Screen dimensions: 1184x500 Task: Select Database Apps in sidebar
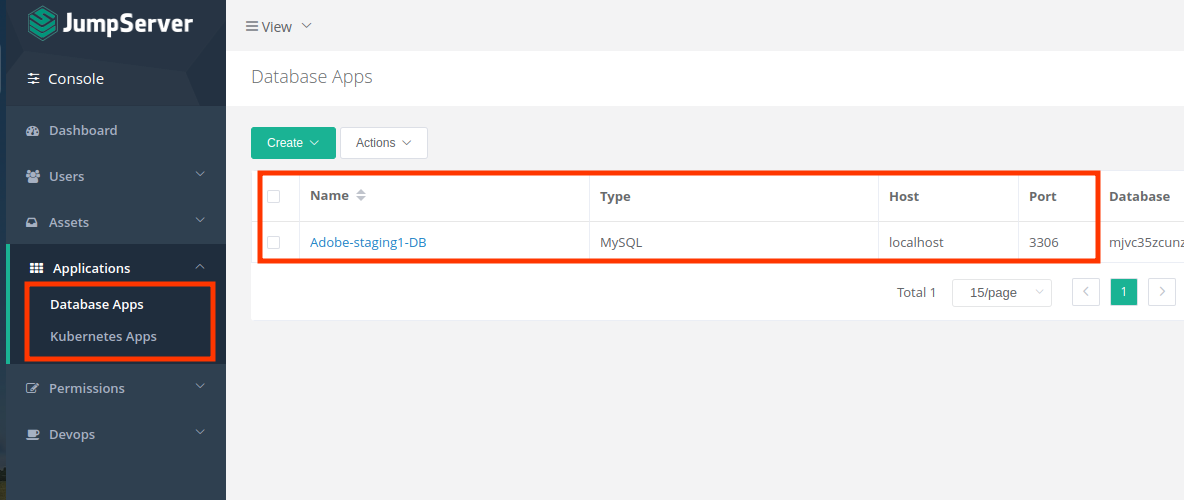pyautogui.click(x=97, y=305)
